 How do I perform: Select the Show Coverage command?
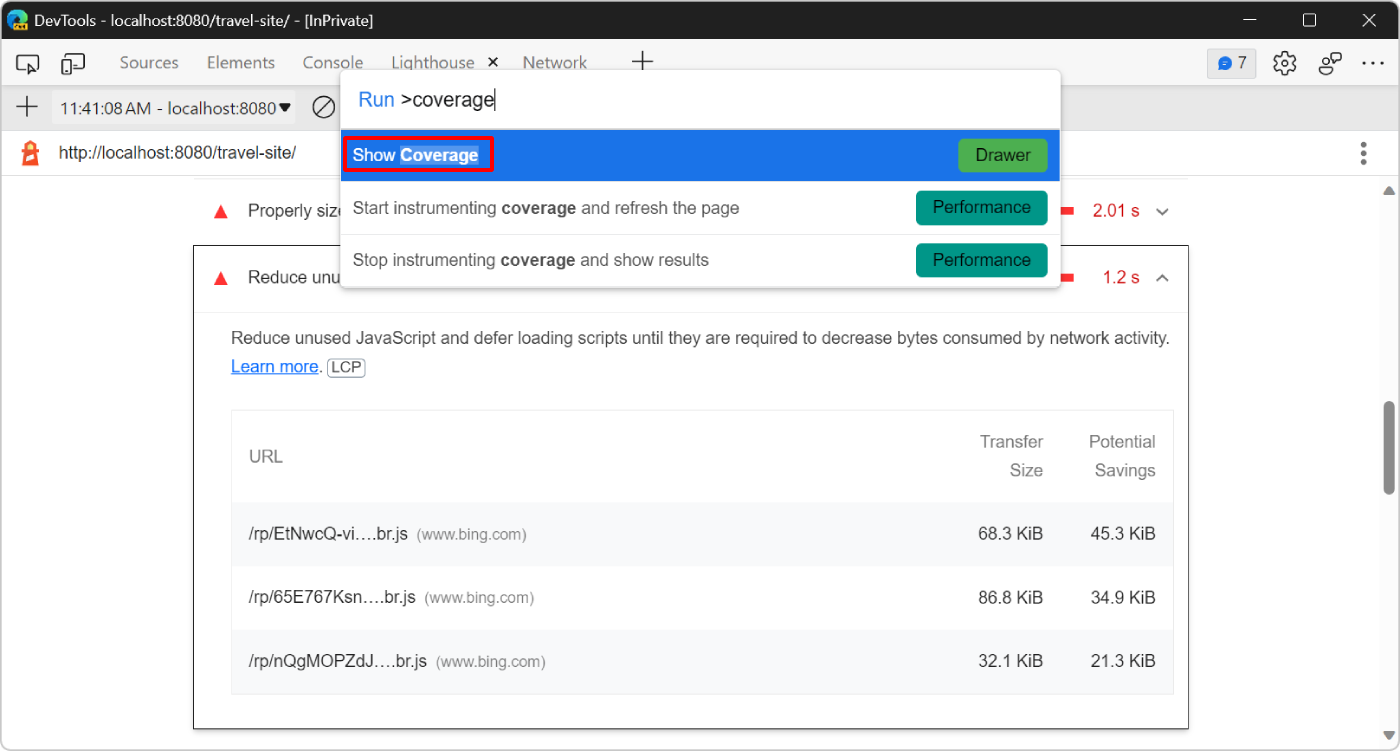(x=417, y=155)
